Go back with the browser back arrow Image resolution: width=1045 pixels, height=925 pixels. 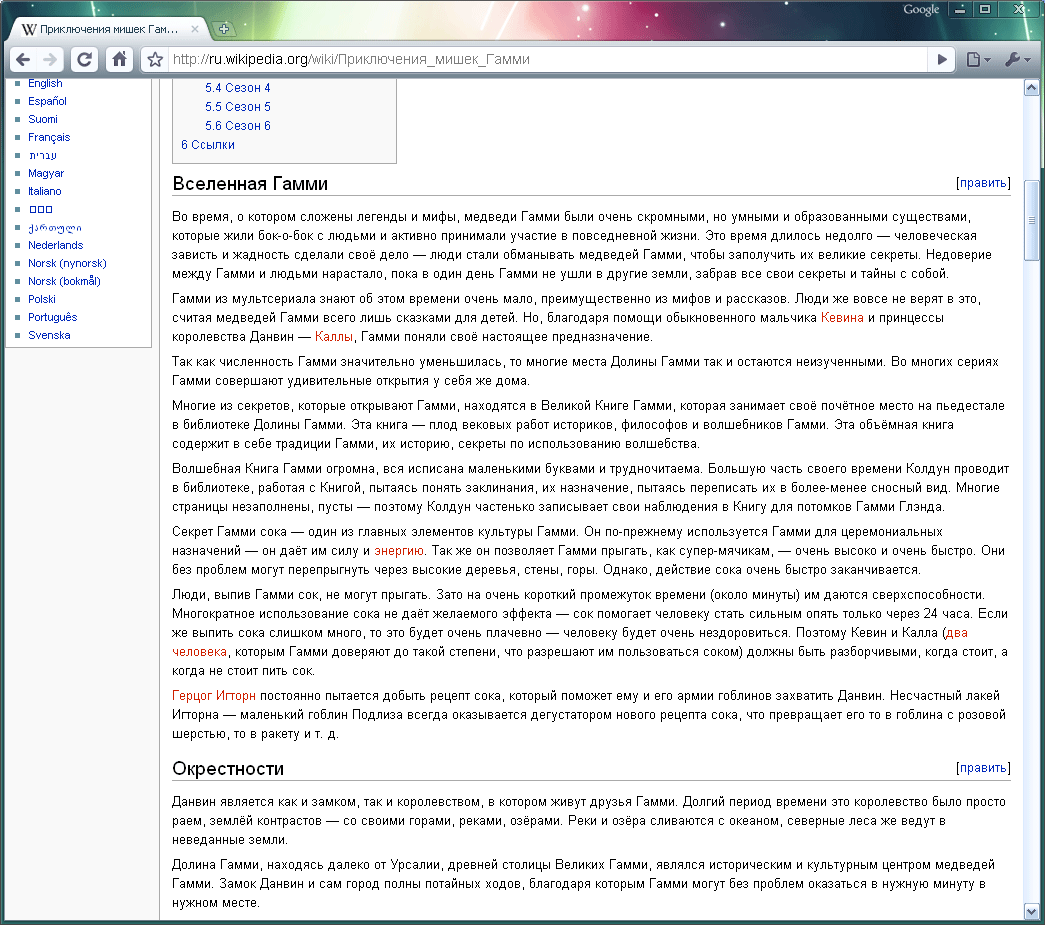coord(23,59)
